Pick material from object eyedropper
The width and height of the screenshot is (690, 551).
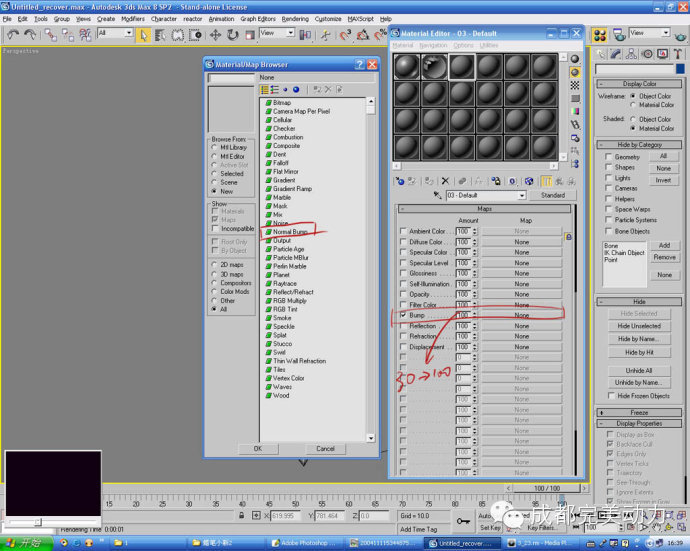tap(437, 195)
